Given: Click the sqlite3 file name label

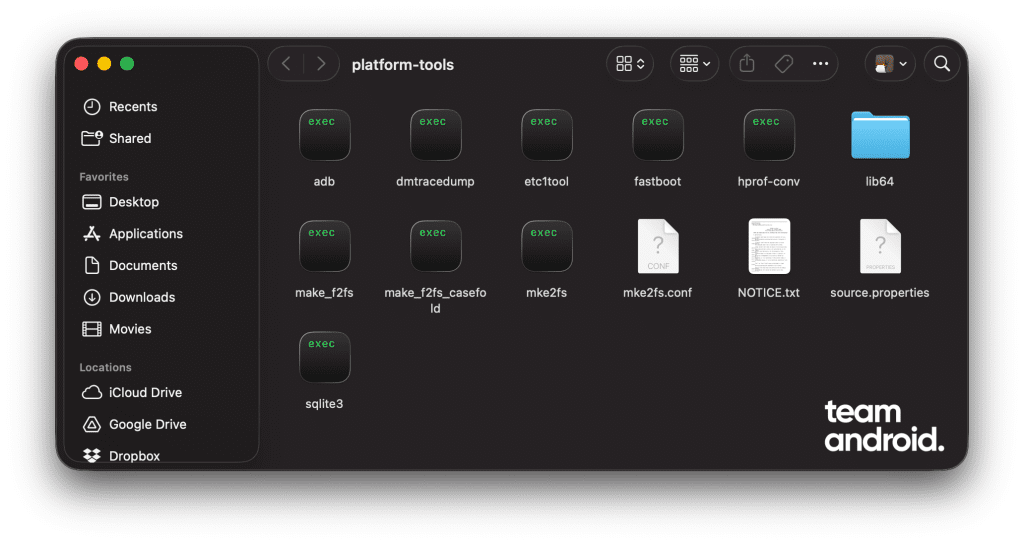Looking at the screenshot, I should click(324, 404).
